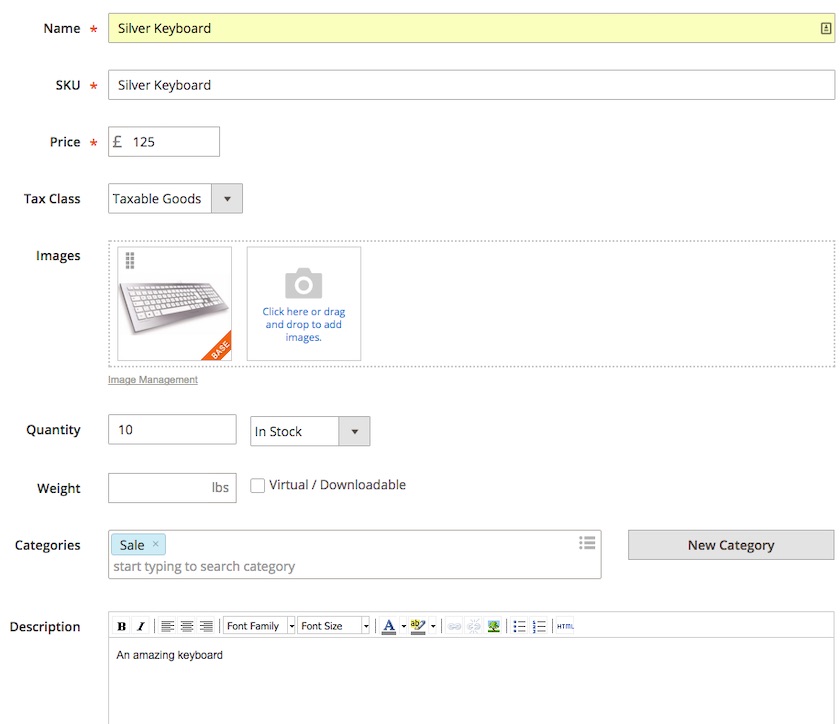Select the silver keyboard base image thumbnail

coord(175,303)
